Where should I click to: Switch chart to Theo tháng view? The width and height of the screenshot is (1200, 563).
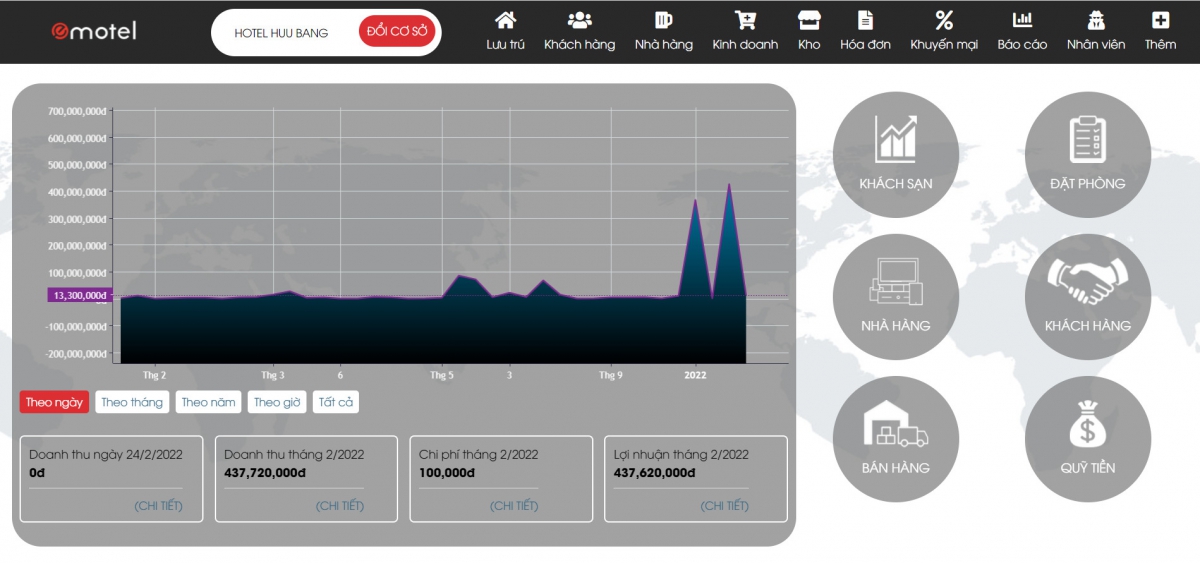[132, 402]
